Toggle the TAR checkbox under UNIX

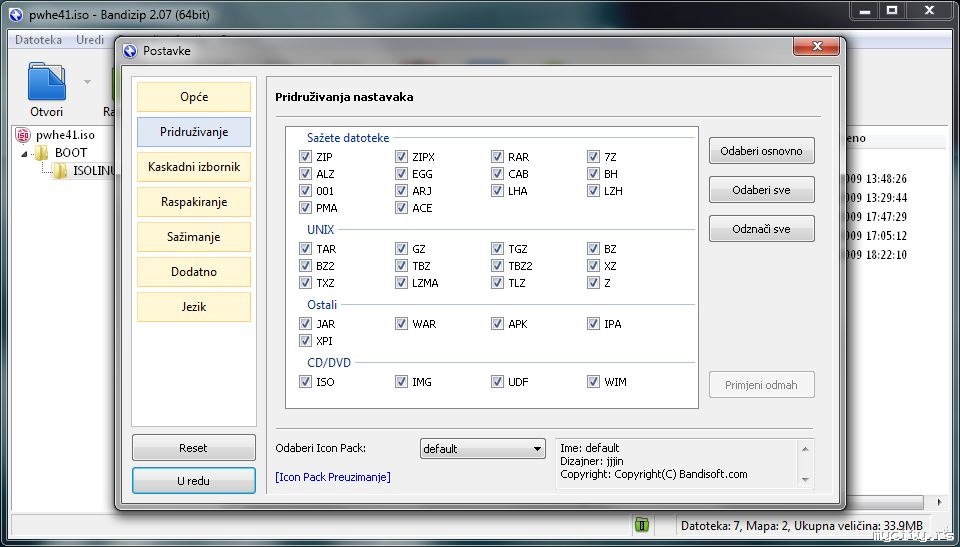point(305,249)
